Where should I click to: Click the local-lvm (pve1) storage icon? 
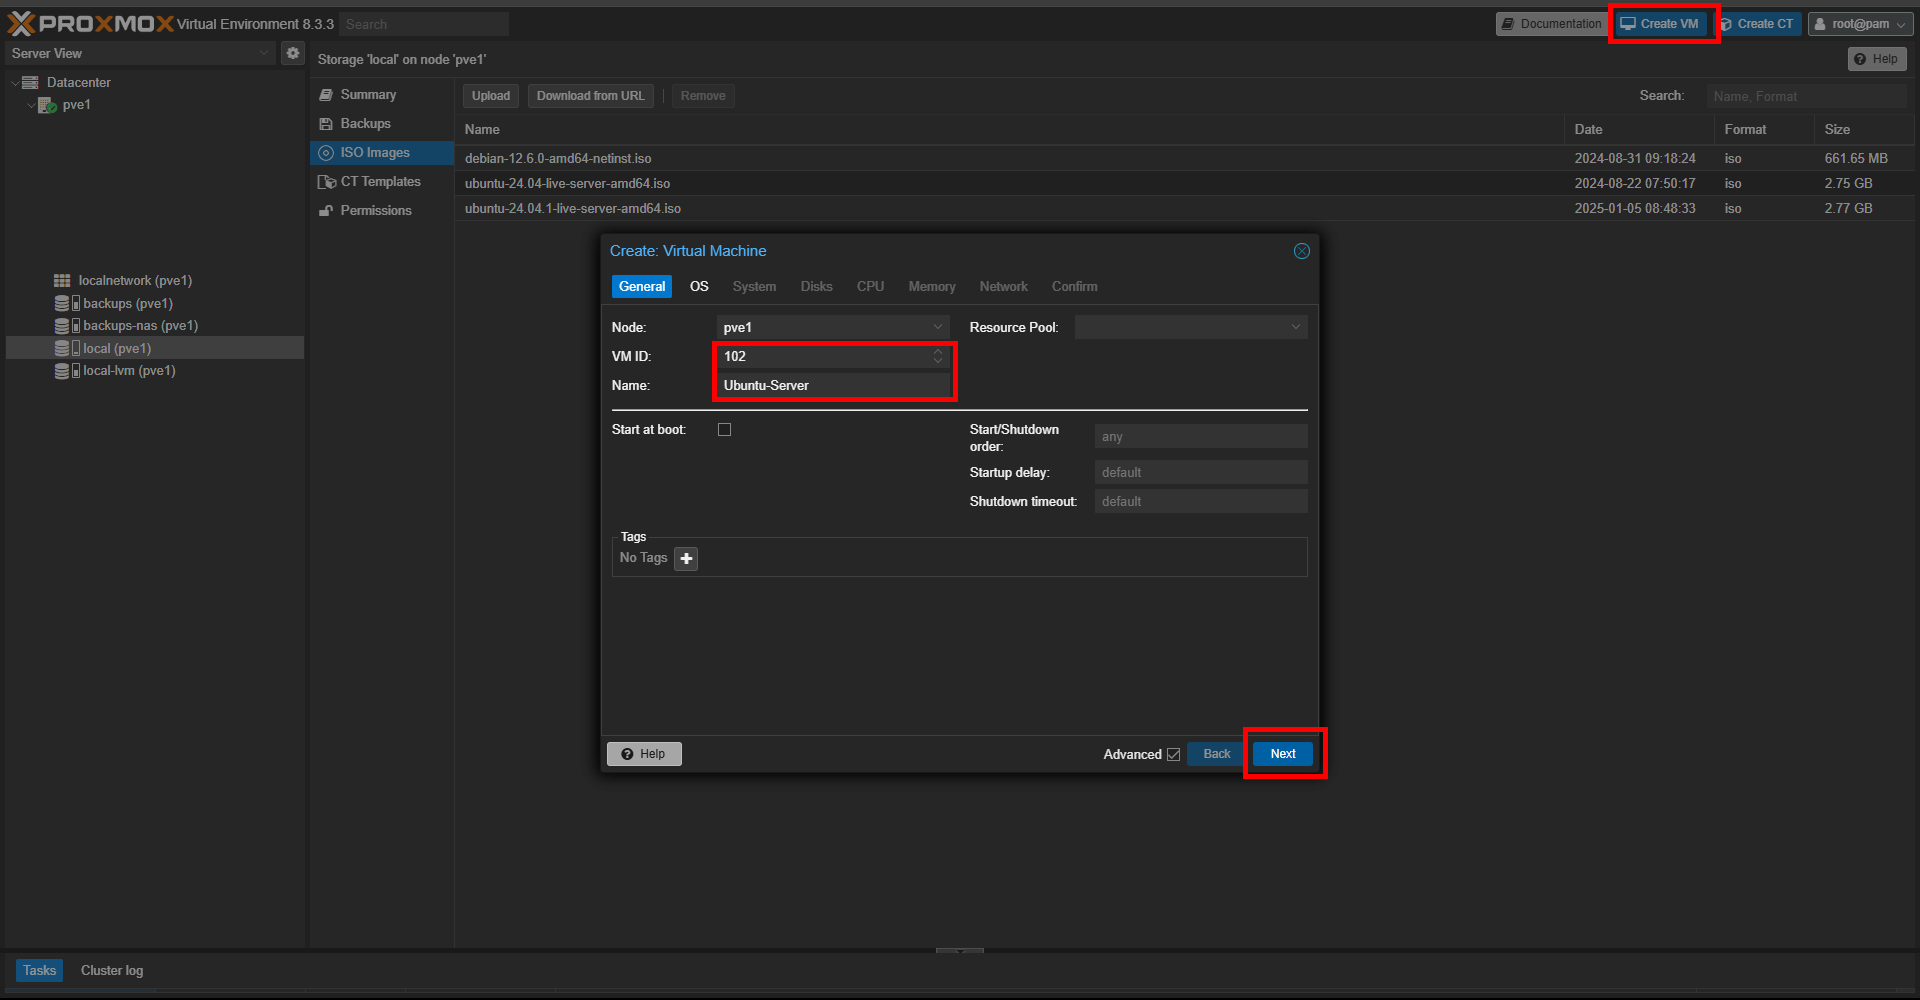point(66,371)
